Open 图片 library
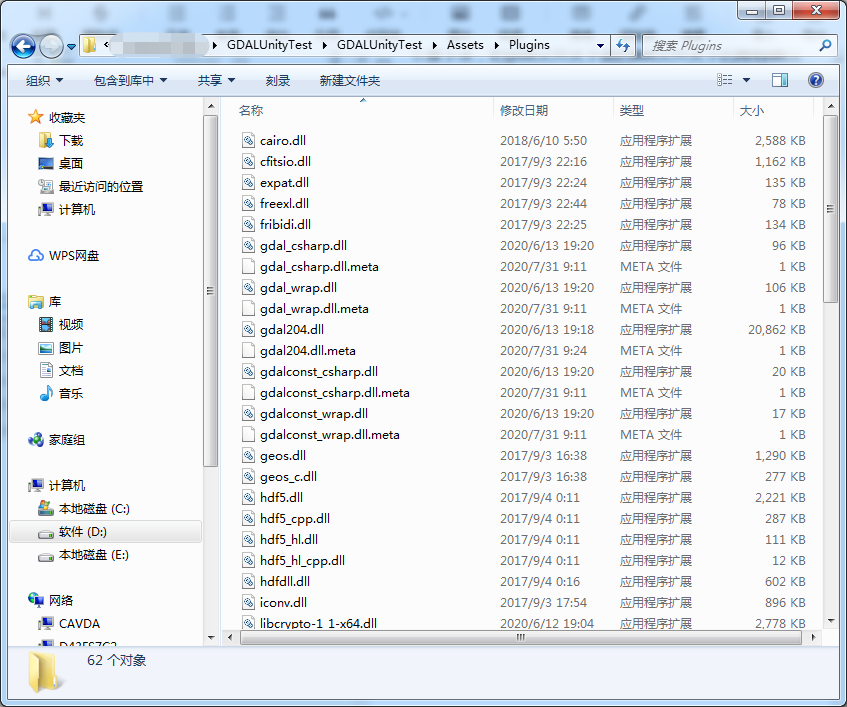This screenshot has width=847, height=707. [60, 347]
